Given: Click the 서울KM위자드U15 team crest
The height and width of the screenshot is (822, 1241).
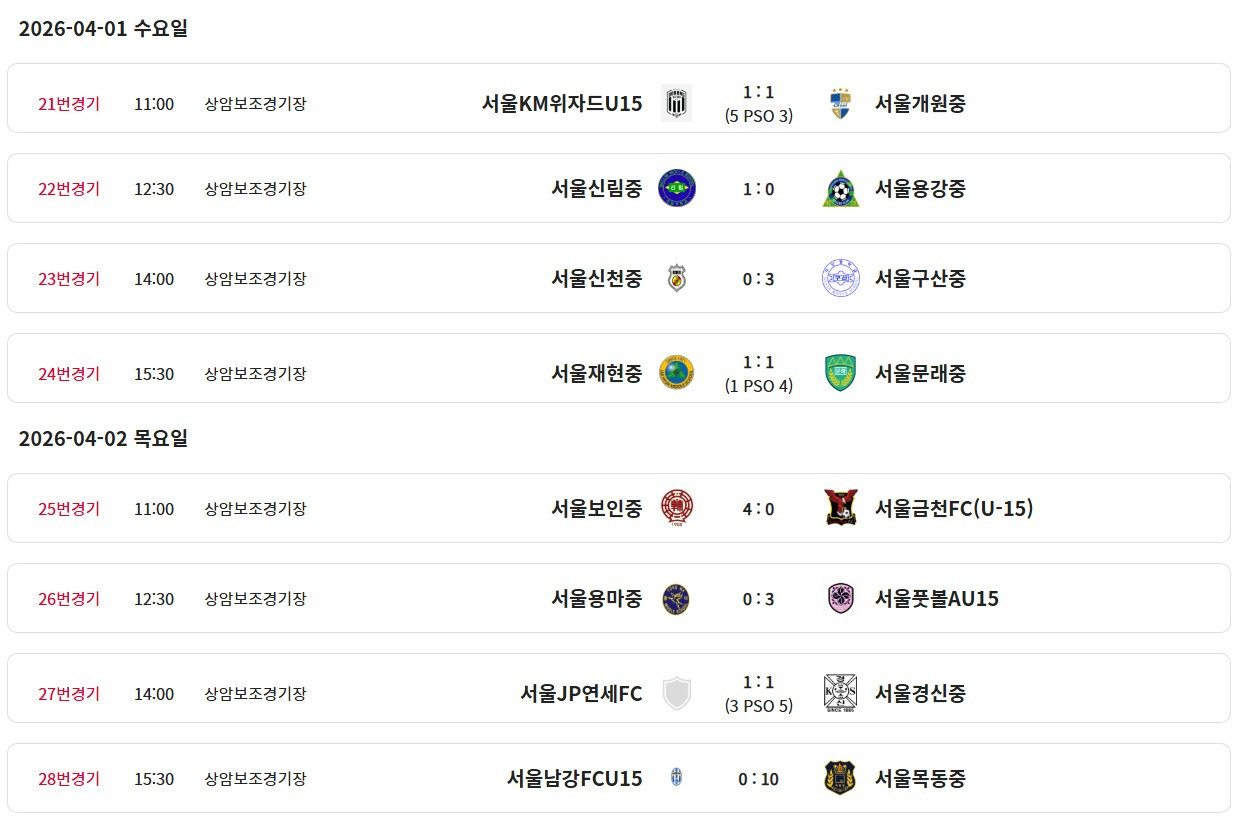Looking at the screenshot, I should (x=677, y=103).
